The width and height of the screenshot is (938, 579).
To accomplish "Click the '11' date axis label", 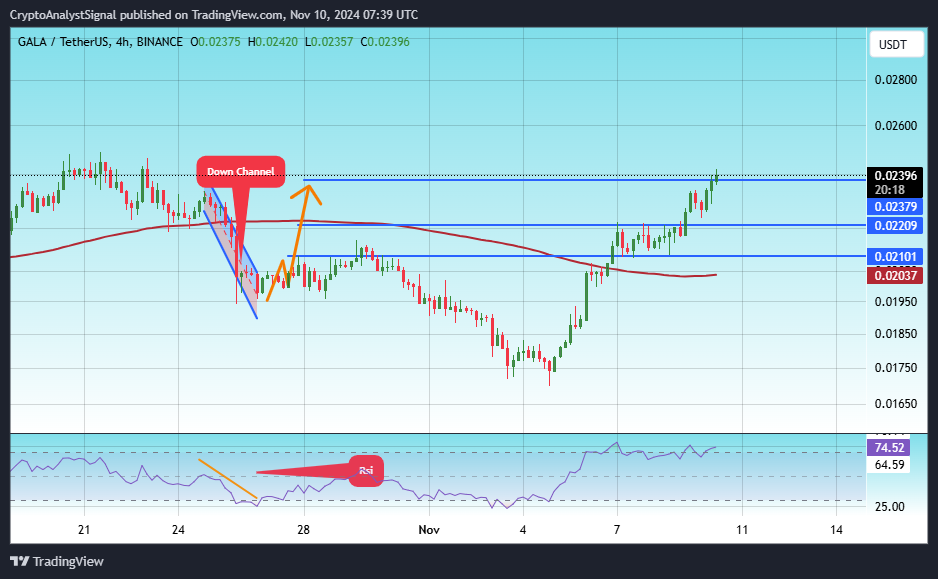I will point(742,529).
